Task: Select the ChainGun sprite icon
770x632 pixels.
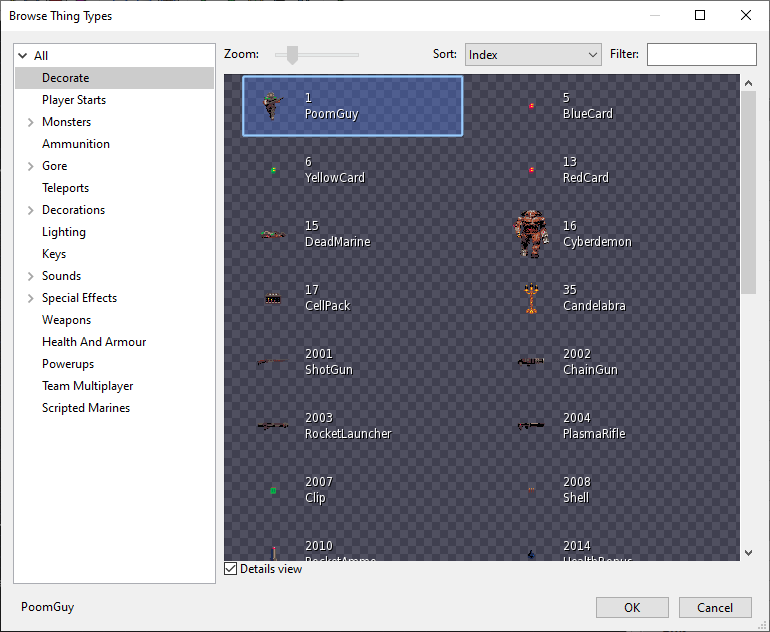Action: pyautogui.click(x=531, y=362)
